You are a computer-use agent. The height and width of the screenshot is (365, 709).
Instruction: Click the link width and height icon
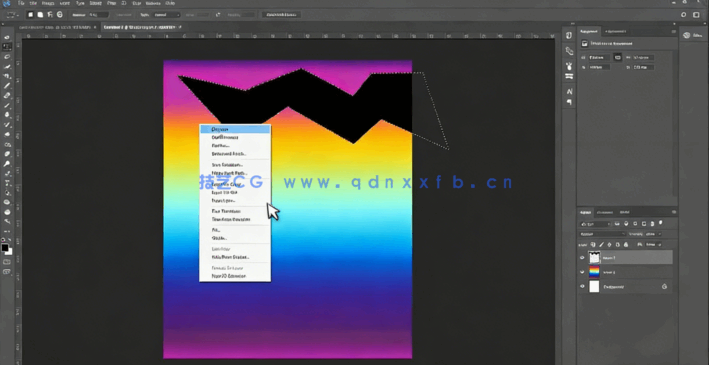(618, 57)
